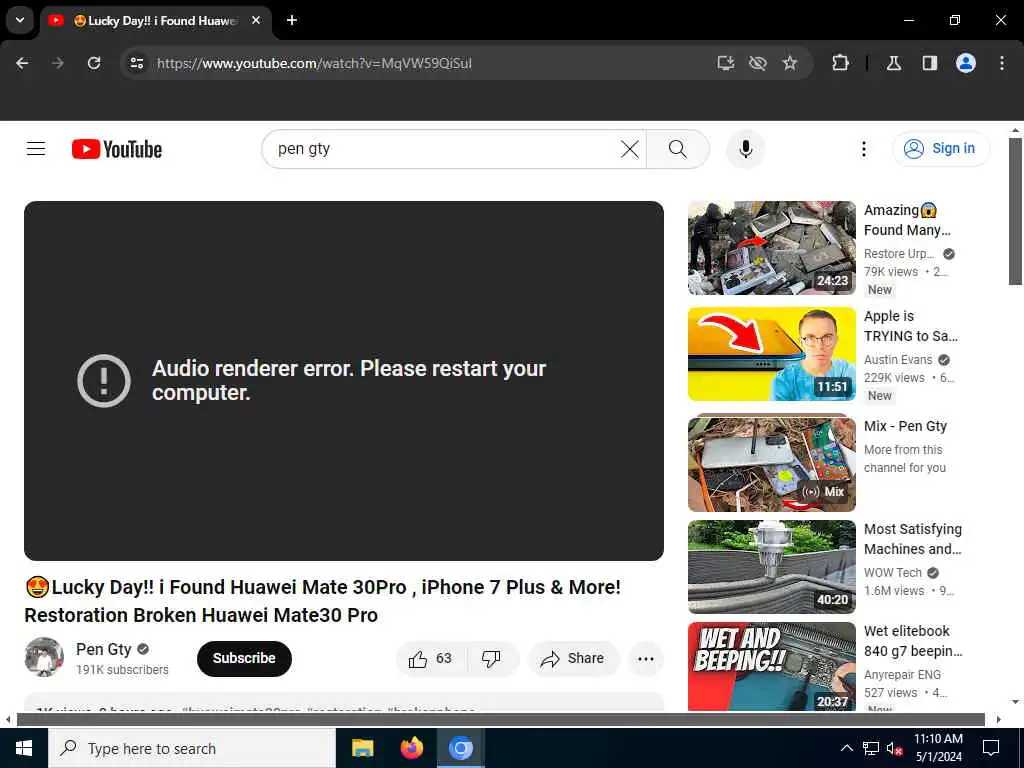1024x768 pixels.
Task: Open a new browser tab
Action: click(x=292, y=20)
